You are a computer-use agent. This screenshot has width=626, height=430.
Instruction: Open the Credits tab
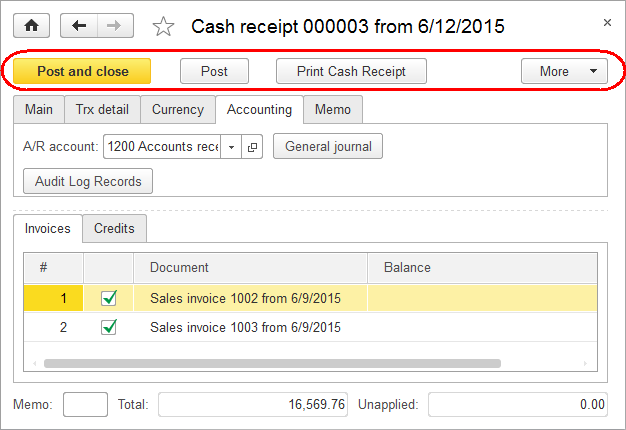coord(114,228)
